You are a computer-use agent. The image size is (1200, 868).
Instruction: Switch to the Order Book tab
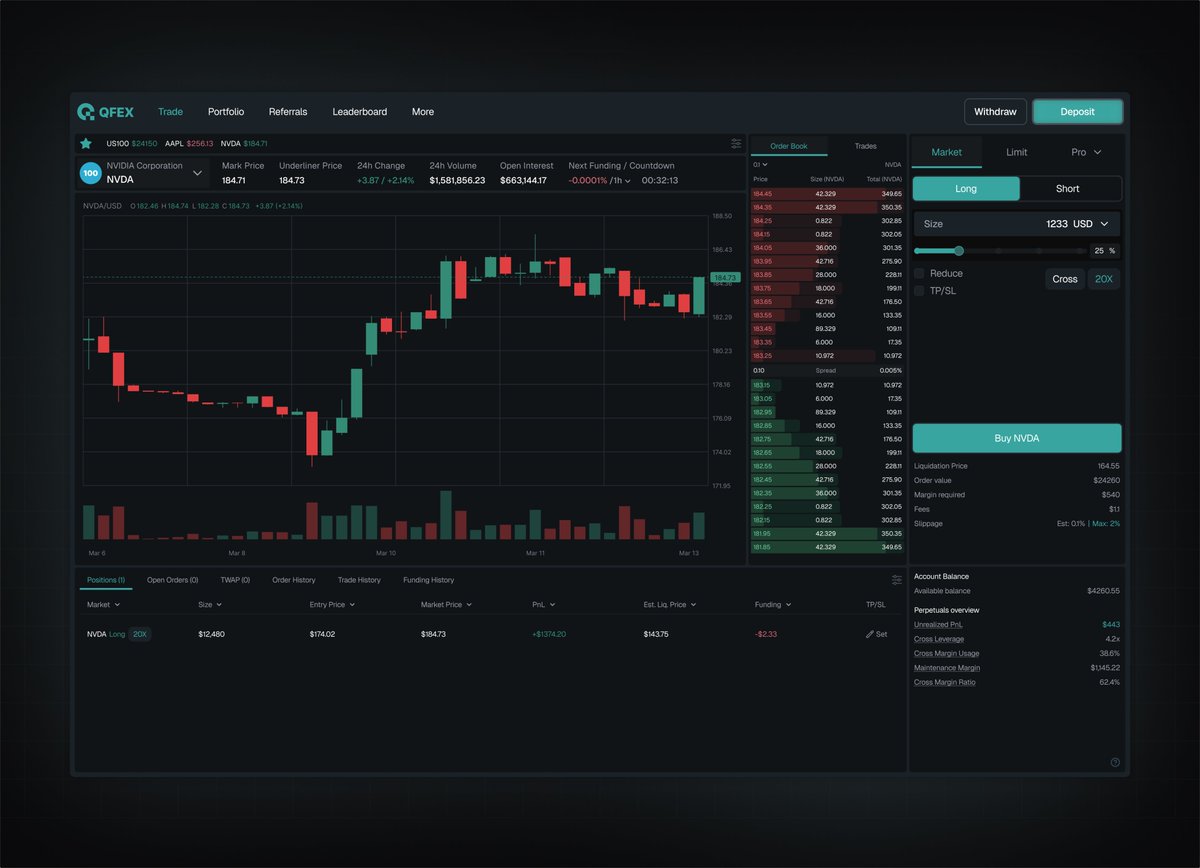789,146
